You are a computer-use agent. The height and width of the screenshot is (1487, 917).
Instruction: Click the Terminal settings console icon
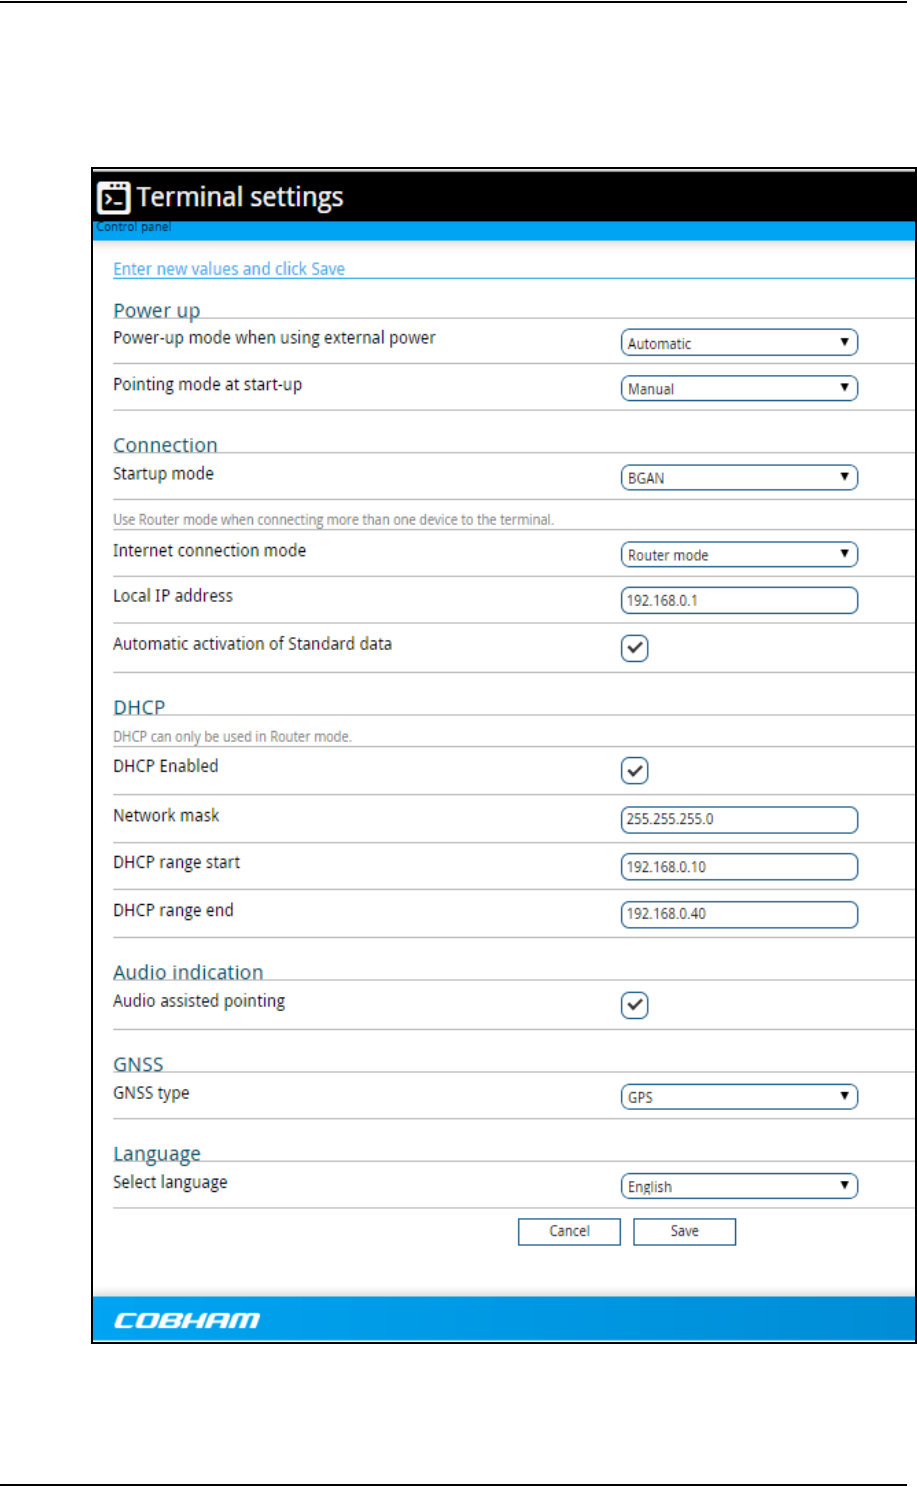point(114,198)
